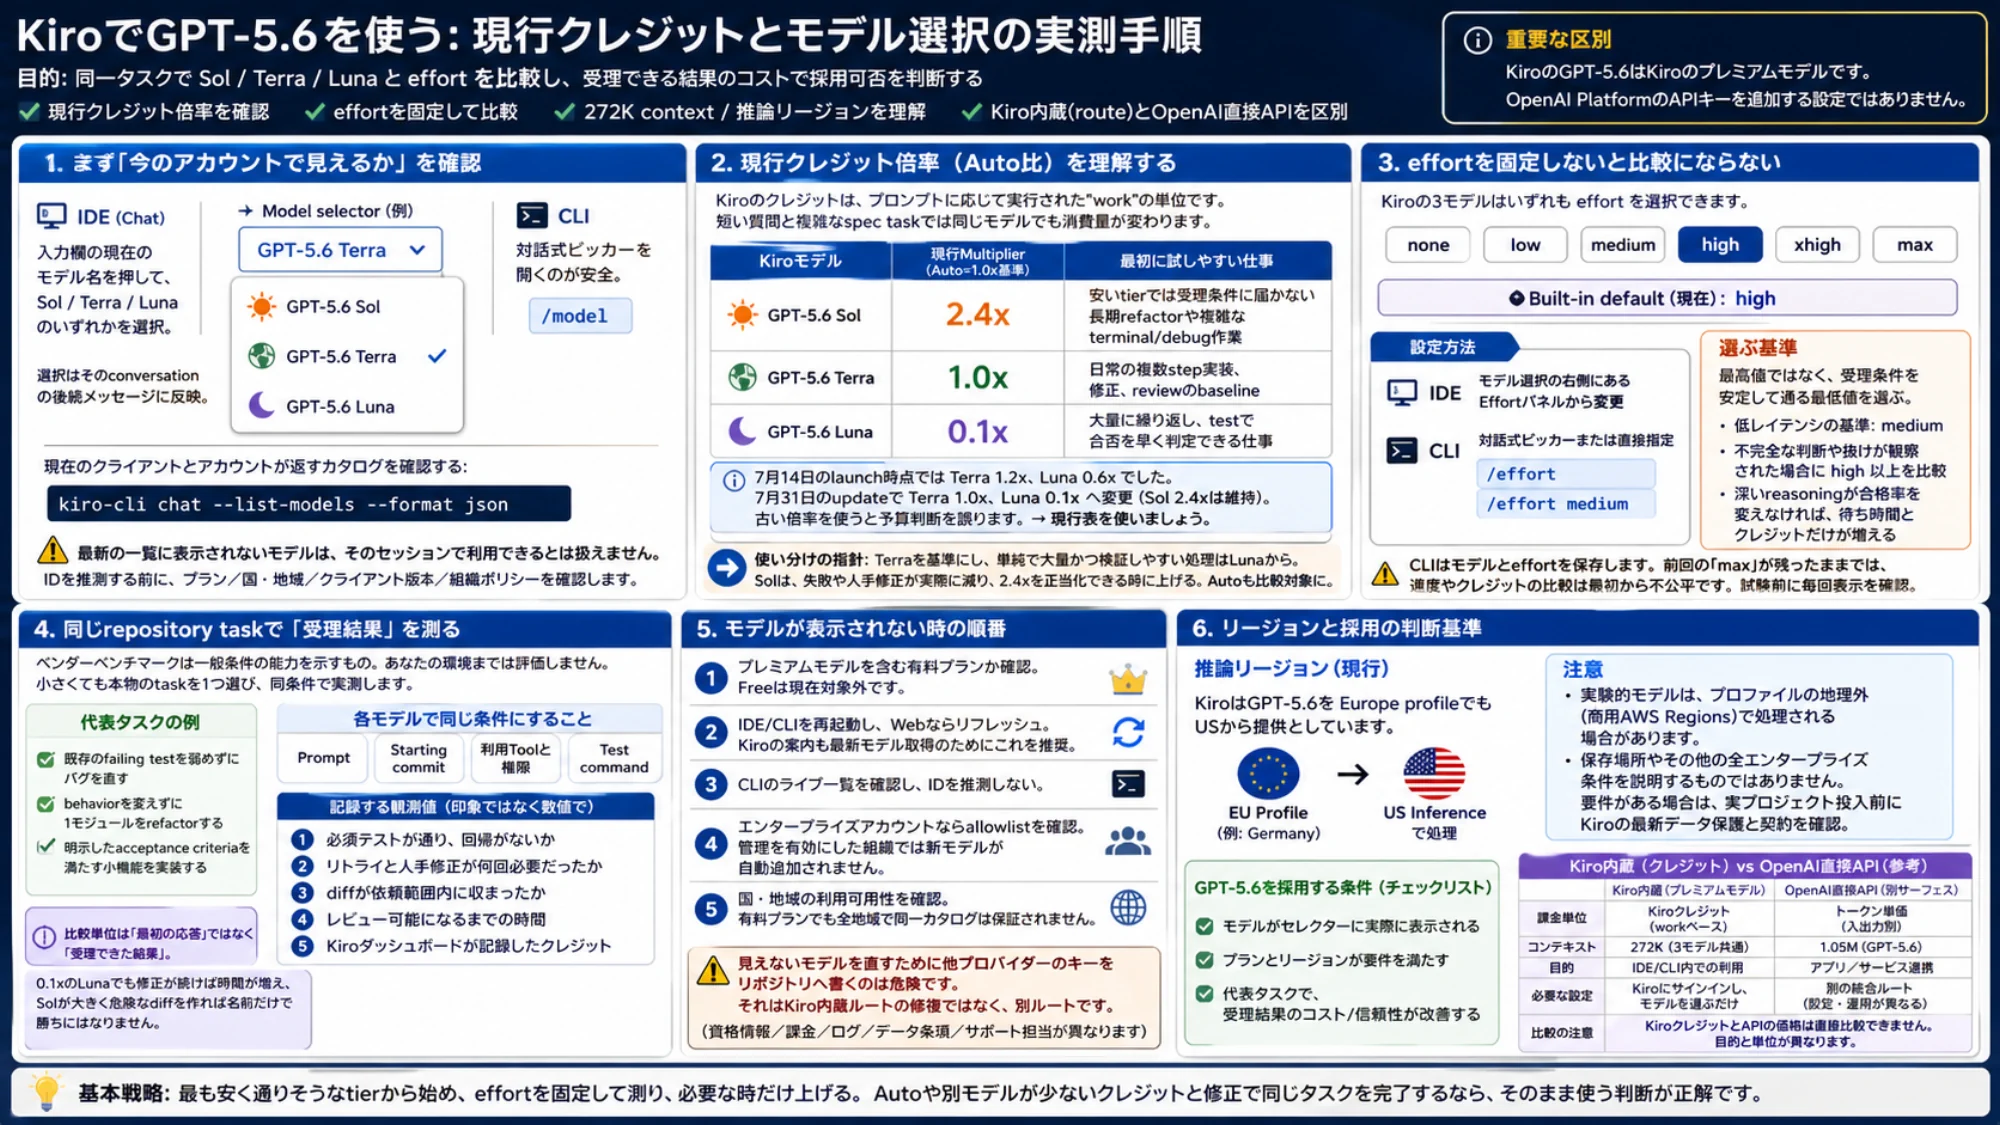Click the moon icon in the Luna table row
2000x1125 pixels.
(742, 431)
